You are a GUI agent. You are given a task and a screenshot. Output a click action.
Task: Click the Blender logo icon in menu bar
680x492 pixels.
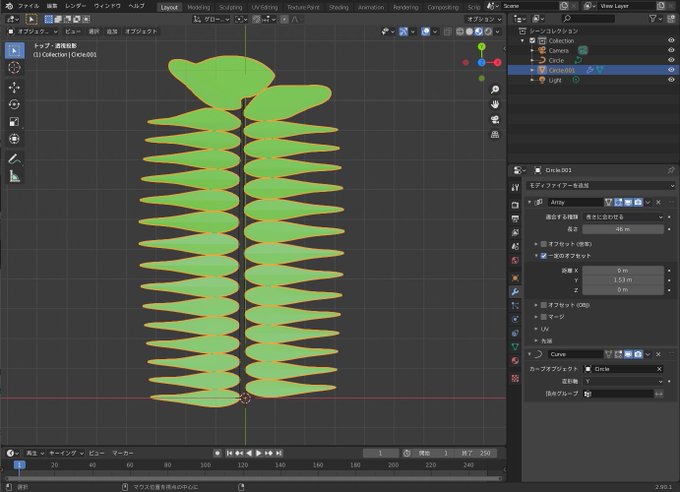point(9,6)
